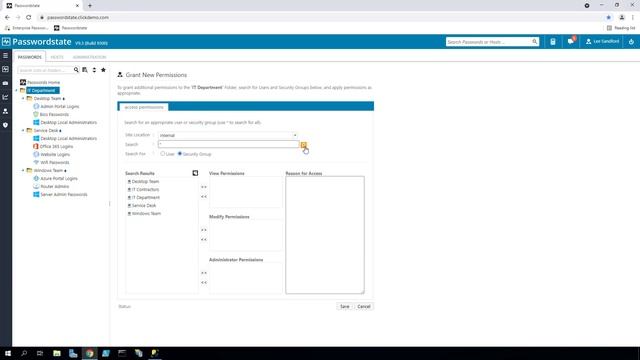The image size is (640, 360).
Task: Switch to the Hosts tab
Action: [x=57, y=57]
